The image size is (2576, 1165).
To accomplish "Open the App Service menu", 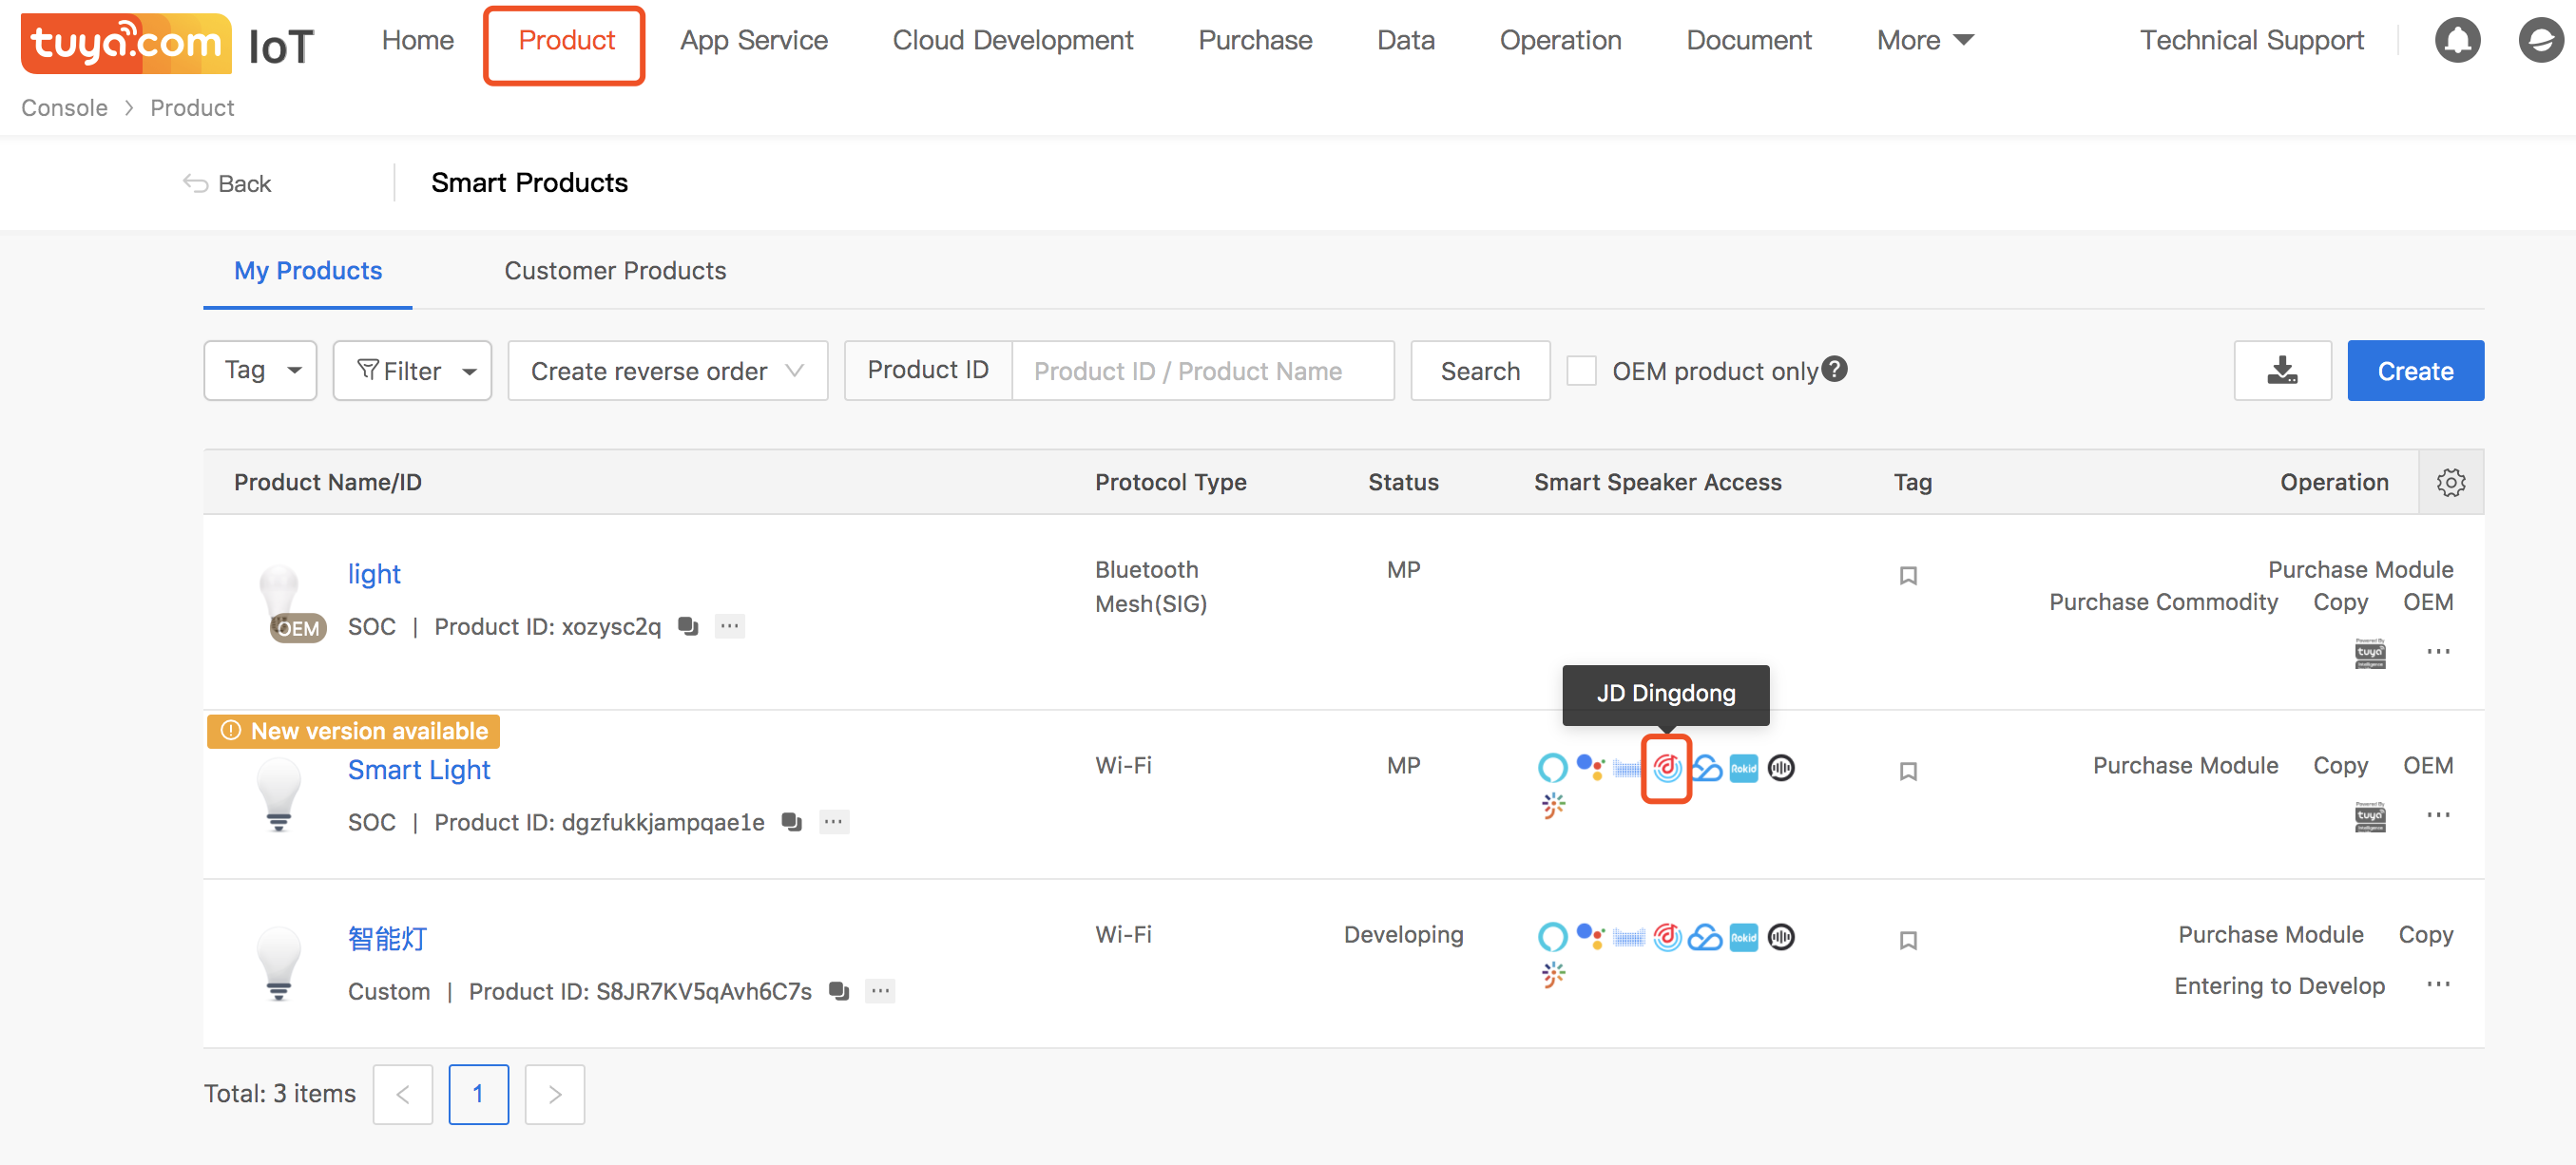I will 753,41.
